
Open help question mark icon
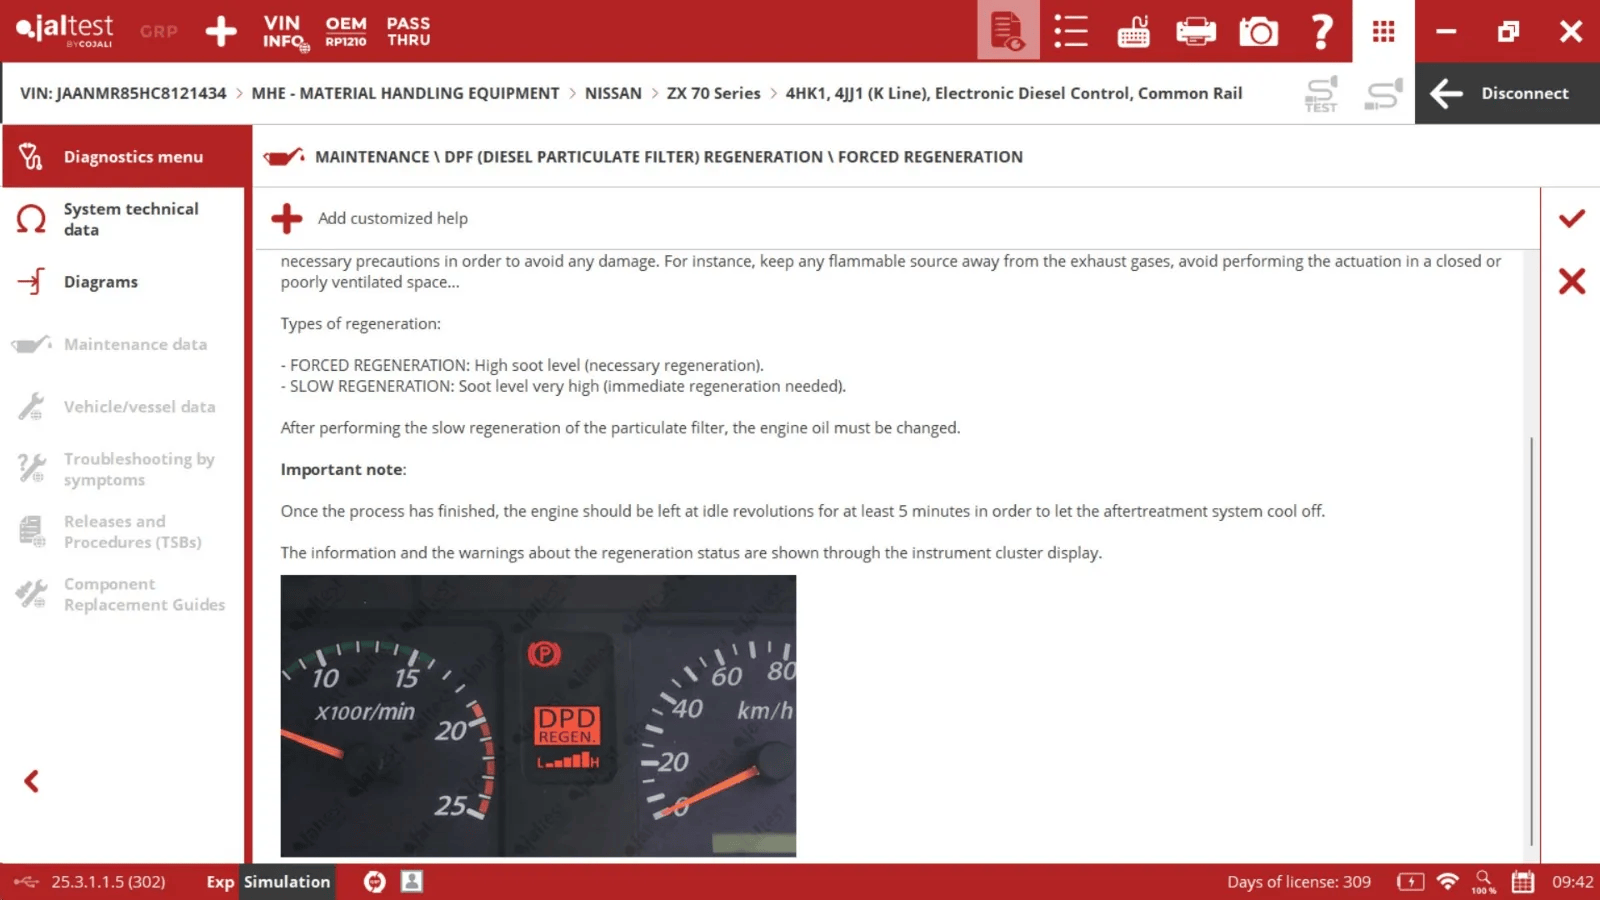(x=1321, y=32)
